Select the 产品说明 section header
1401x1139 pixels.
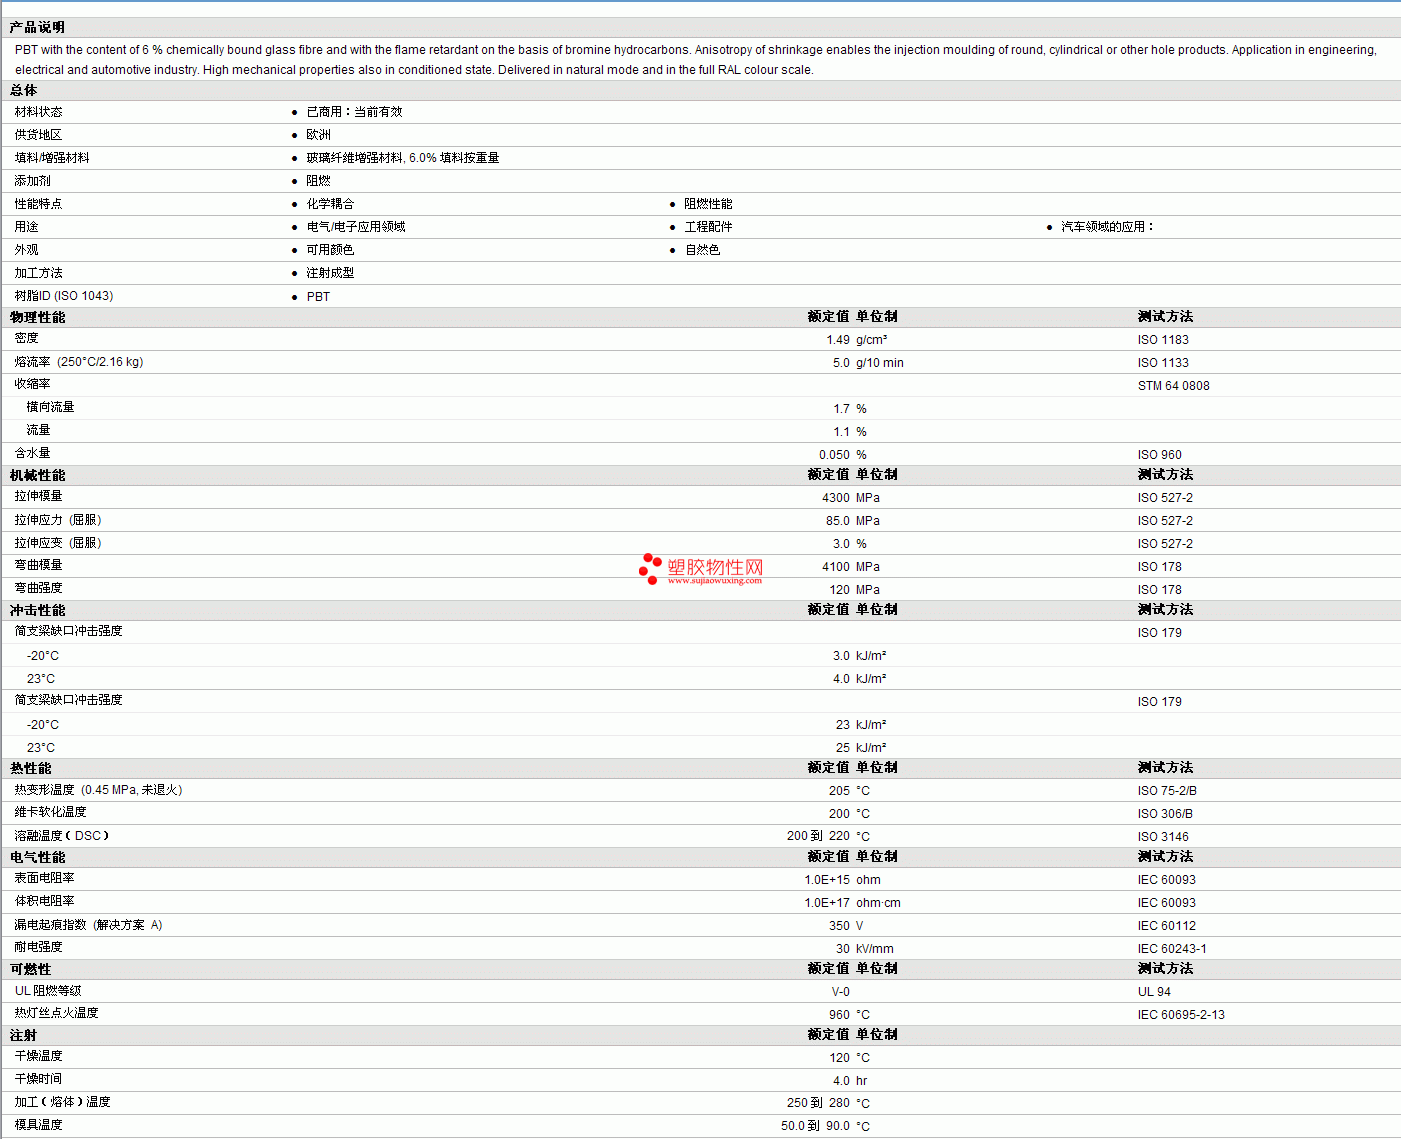(37, 27)
